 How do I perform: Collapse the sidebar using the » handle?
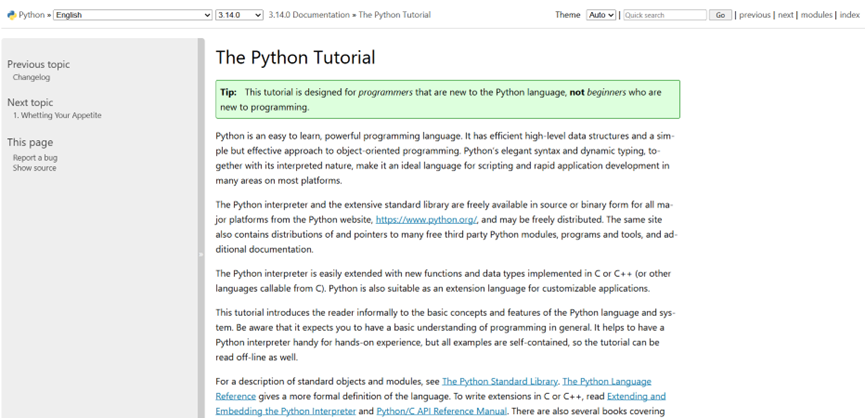point(201,254)
